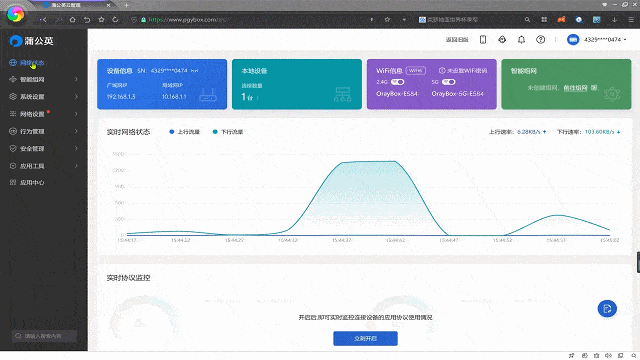Click the 立即开启 button
640x360 pixels.
coord(365,338)
